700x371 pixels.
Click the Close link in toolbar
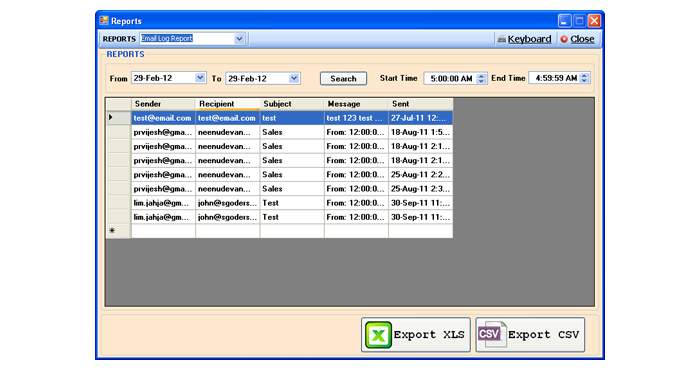click(x=582, y=39)
